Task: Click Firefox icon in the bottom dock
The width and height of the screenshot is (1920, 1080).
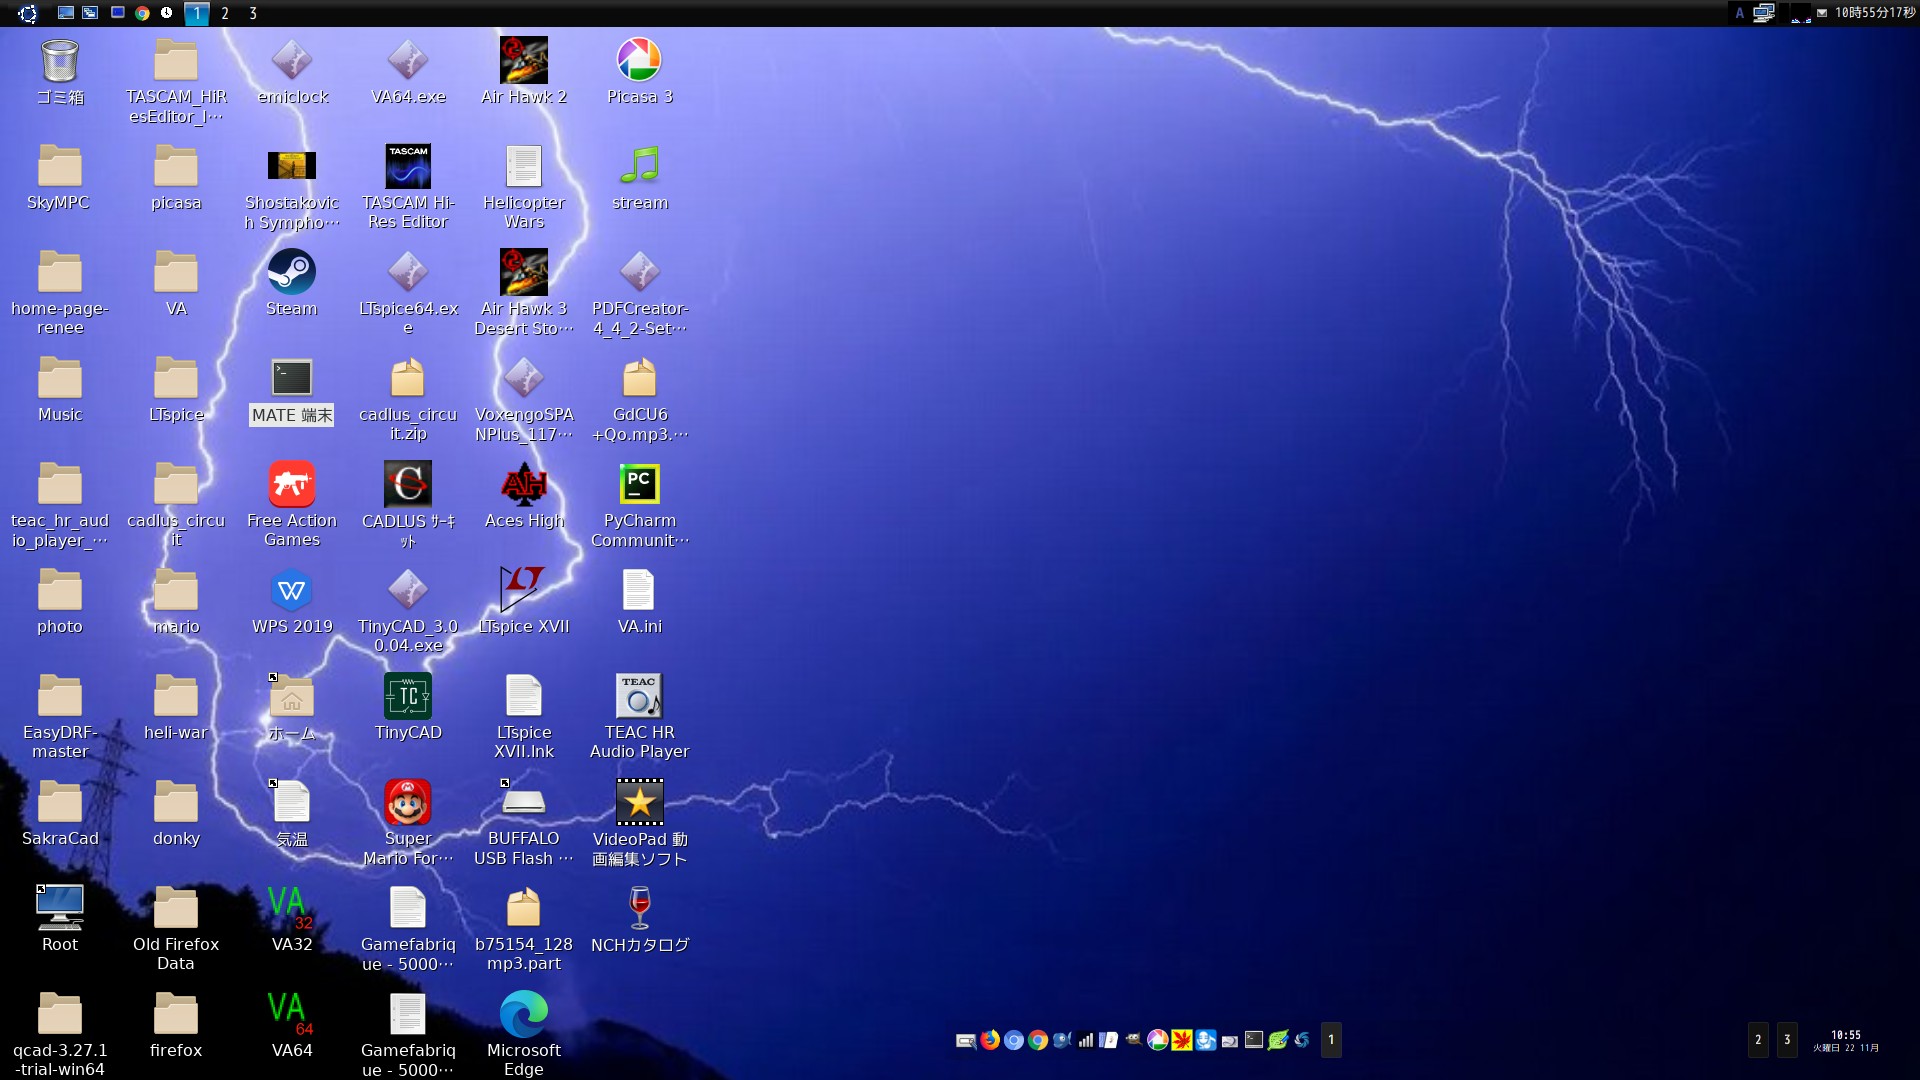Action: point(990,1040)
